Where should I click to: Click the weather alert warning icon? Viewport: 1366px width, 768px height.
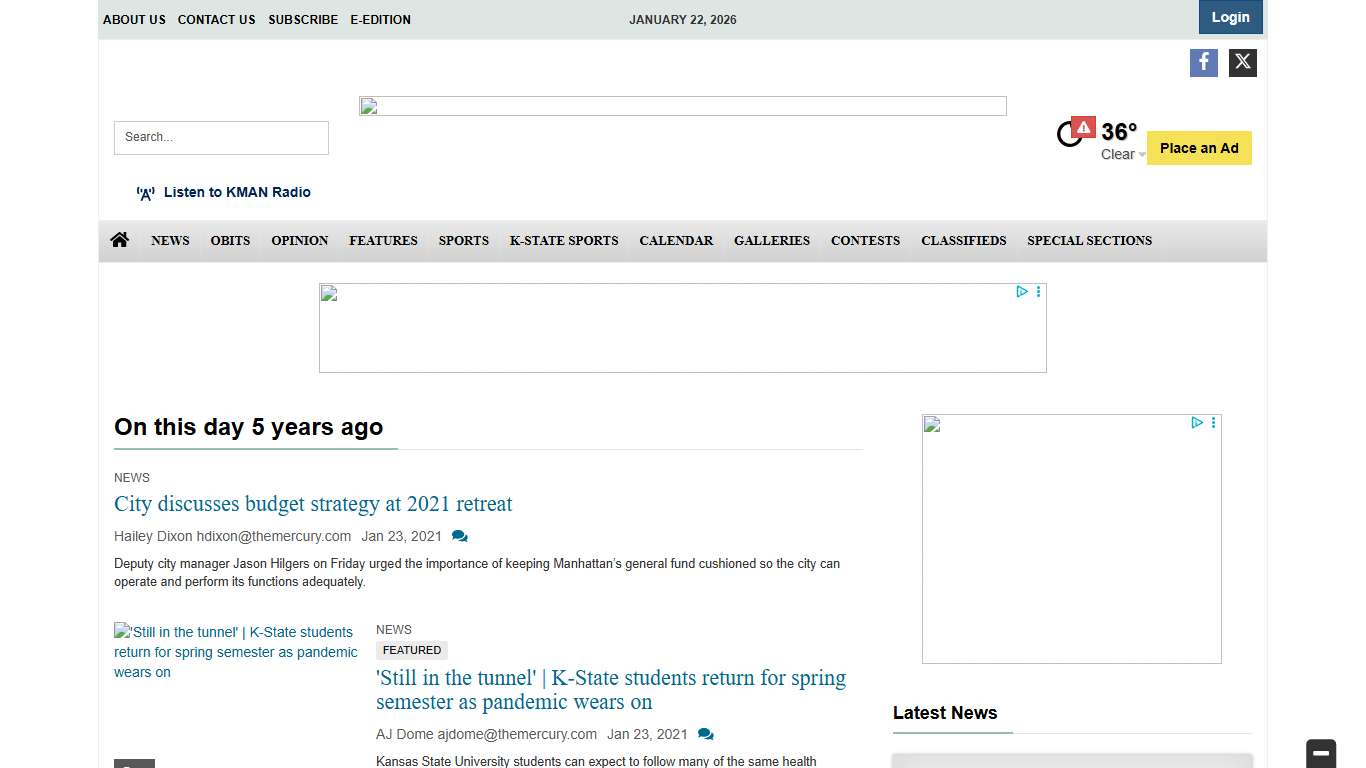point(1083,127)
